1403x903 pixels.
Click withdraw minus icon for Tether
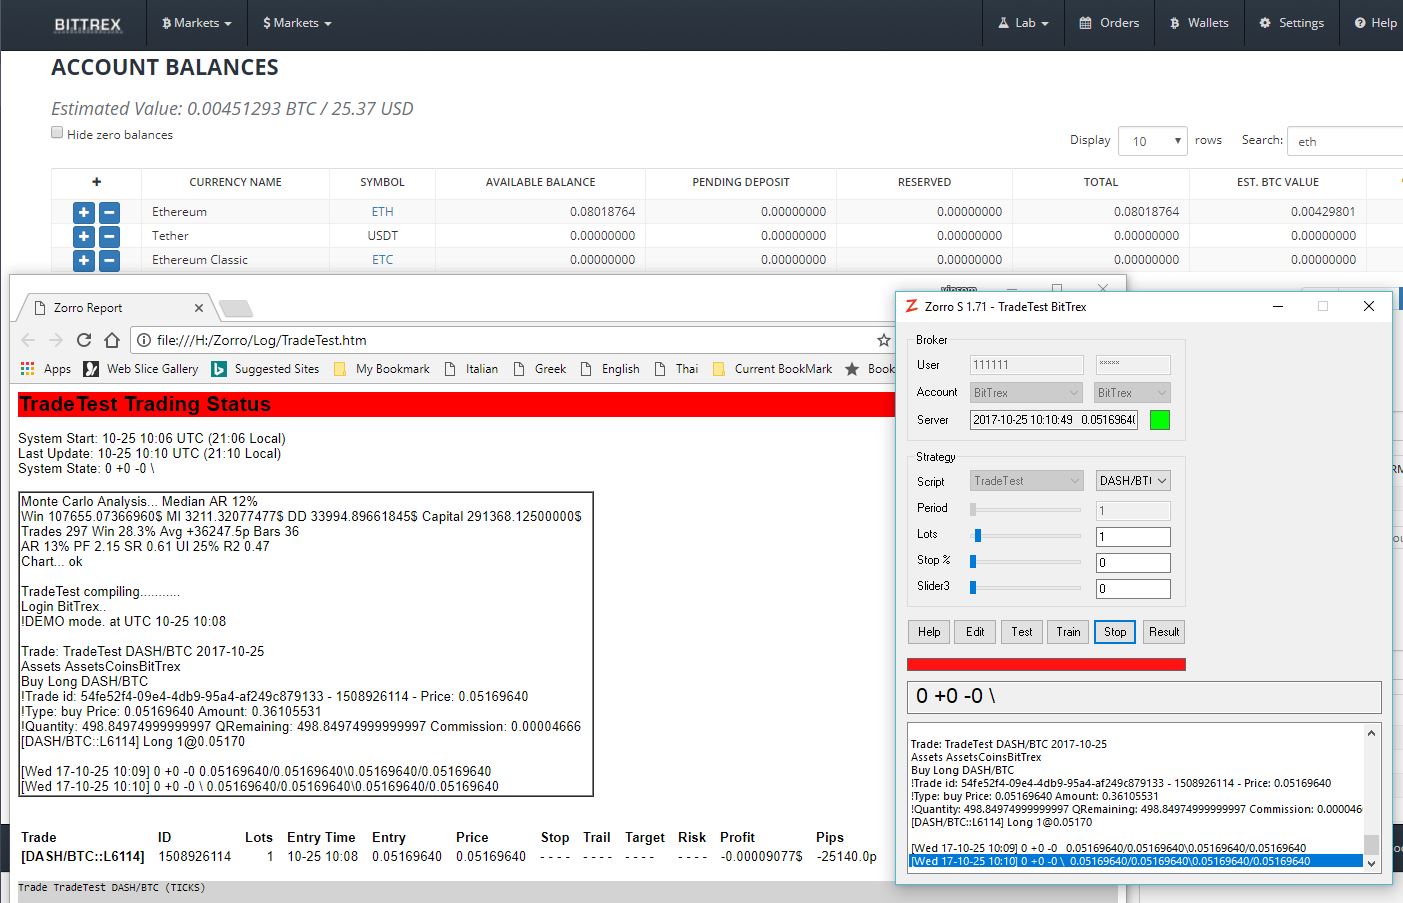point(109,236)
